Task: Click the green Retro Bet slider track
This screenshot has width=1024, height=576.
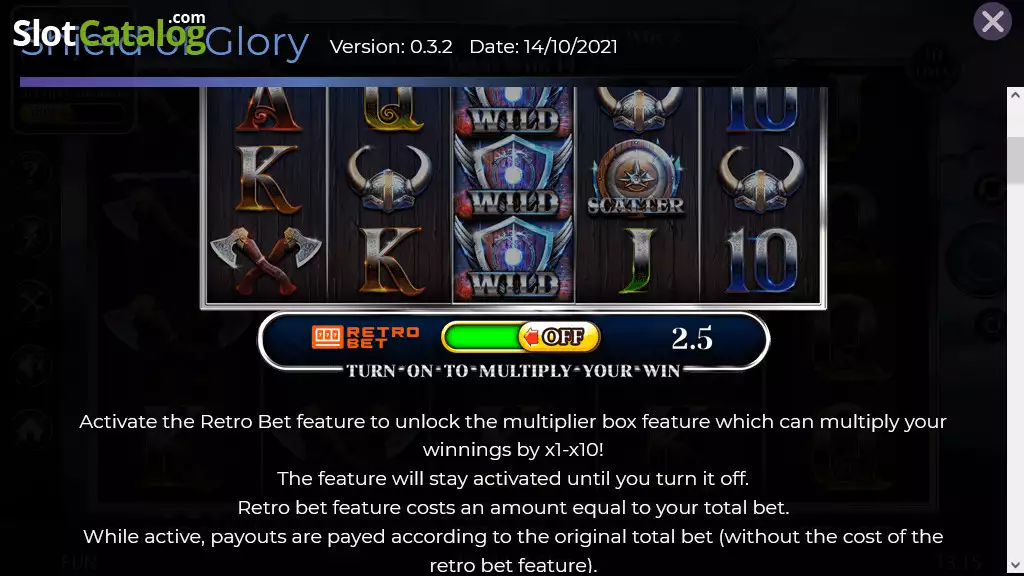Action: coord(481,337)
